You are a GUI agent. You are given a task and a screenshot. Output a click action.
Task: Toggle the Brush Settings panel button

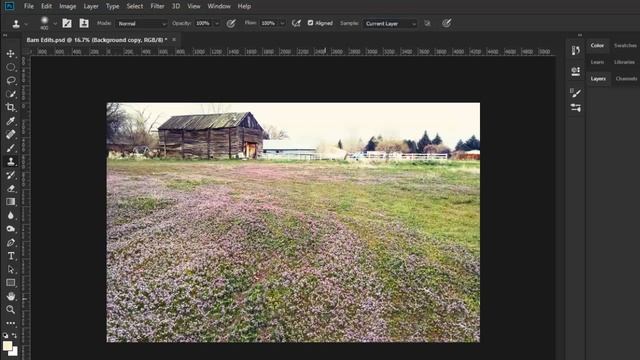click(67, 23)
